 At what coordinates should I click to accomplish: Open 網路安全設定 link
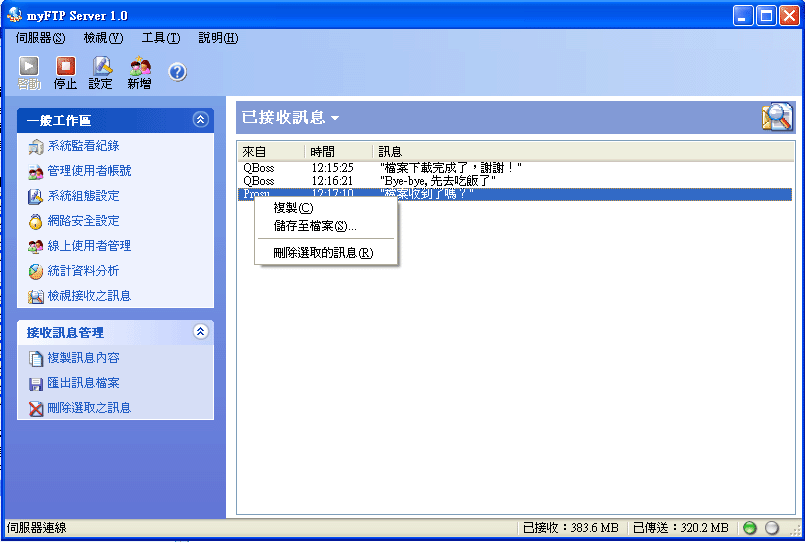[83, 221]
